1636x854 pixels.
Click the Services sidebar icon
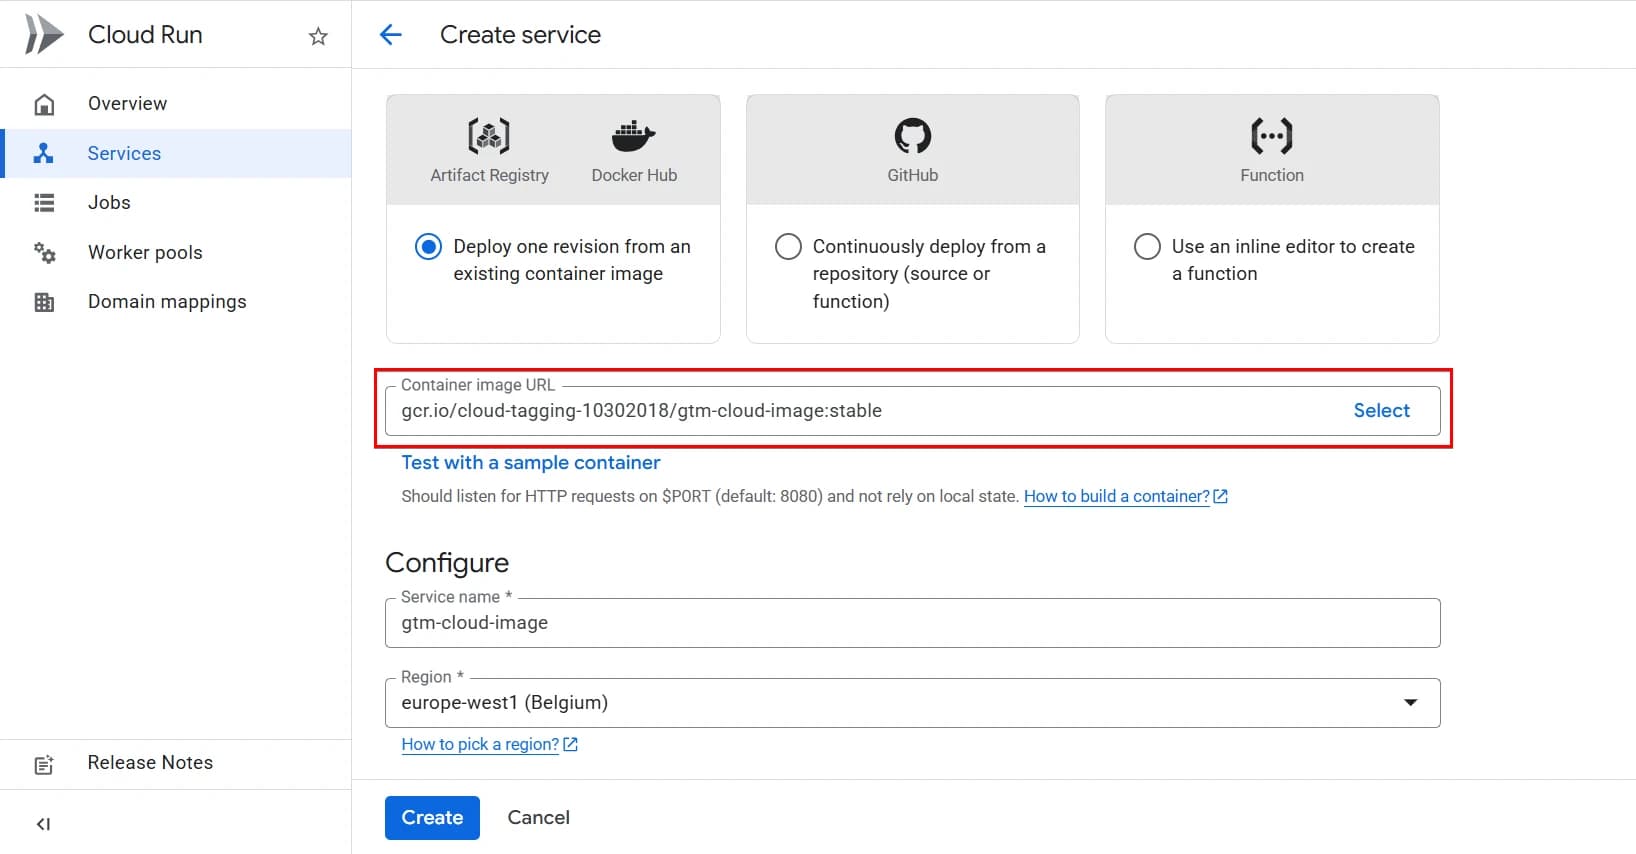pyautogui.click(x=43, y=153)
